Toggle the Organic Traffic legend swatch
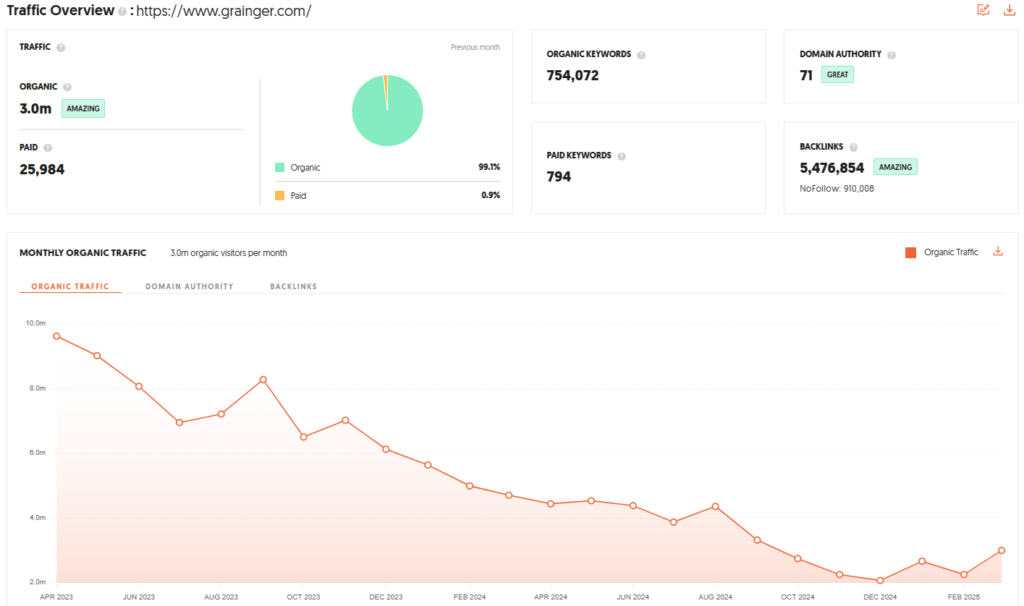Image resolution: width=1024 pixels, height=606 pixels. pos(910,253)
